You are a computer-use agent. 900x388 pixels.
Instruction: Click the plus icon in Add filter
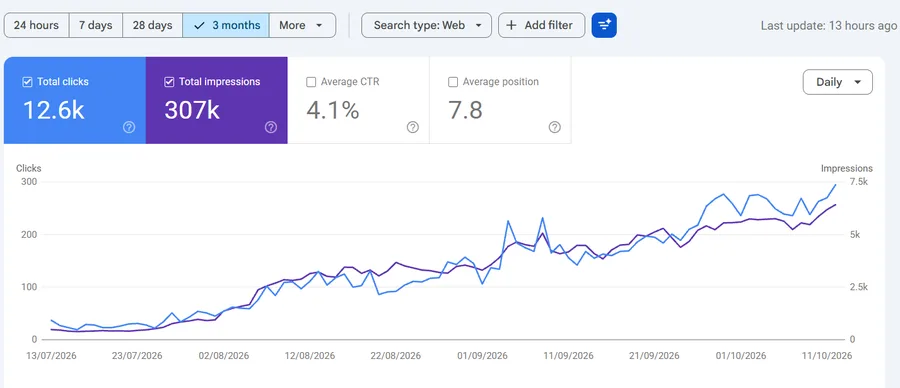[511, 25]
